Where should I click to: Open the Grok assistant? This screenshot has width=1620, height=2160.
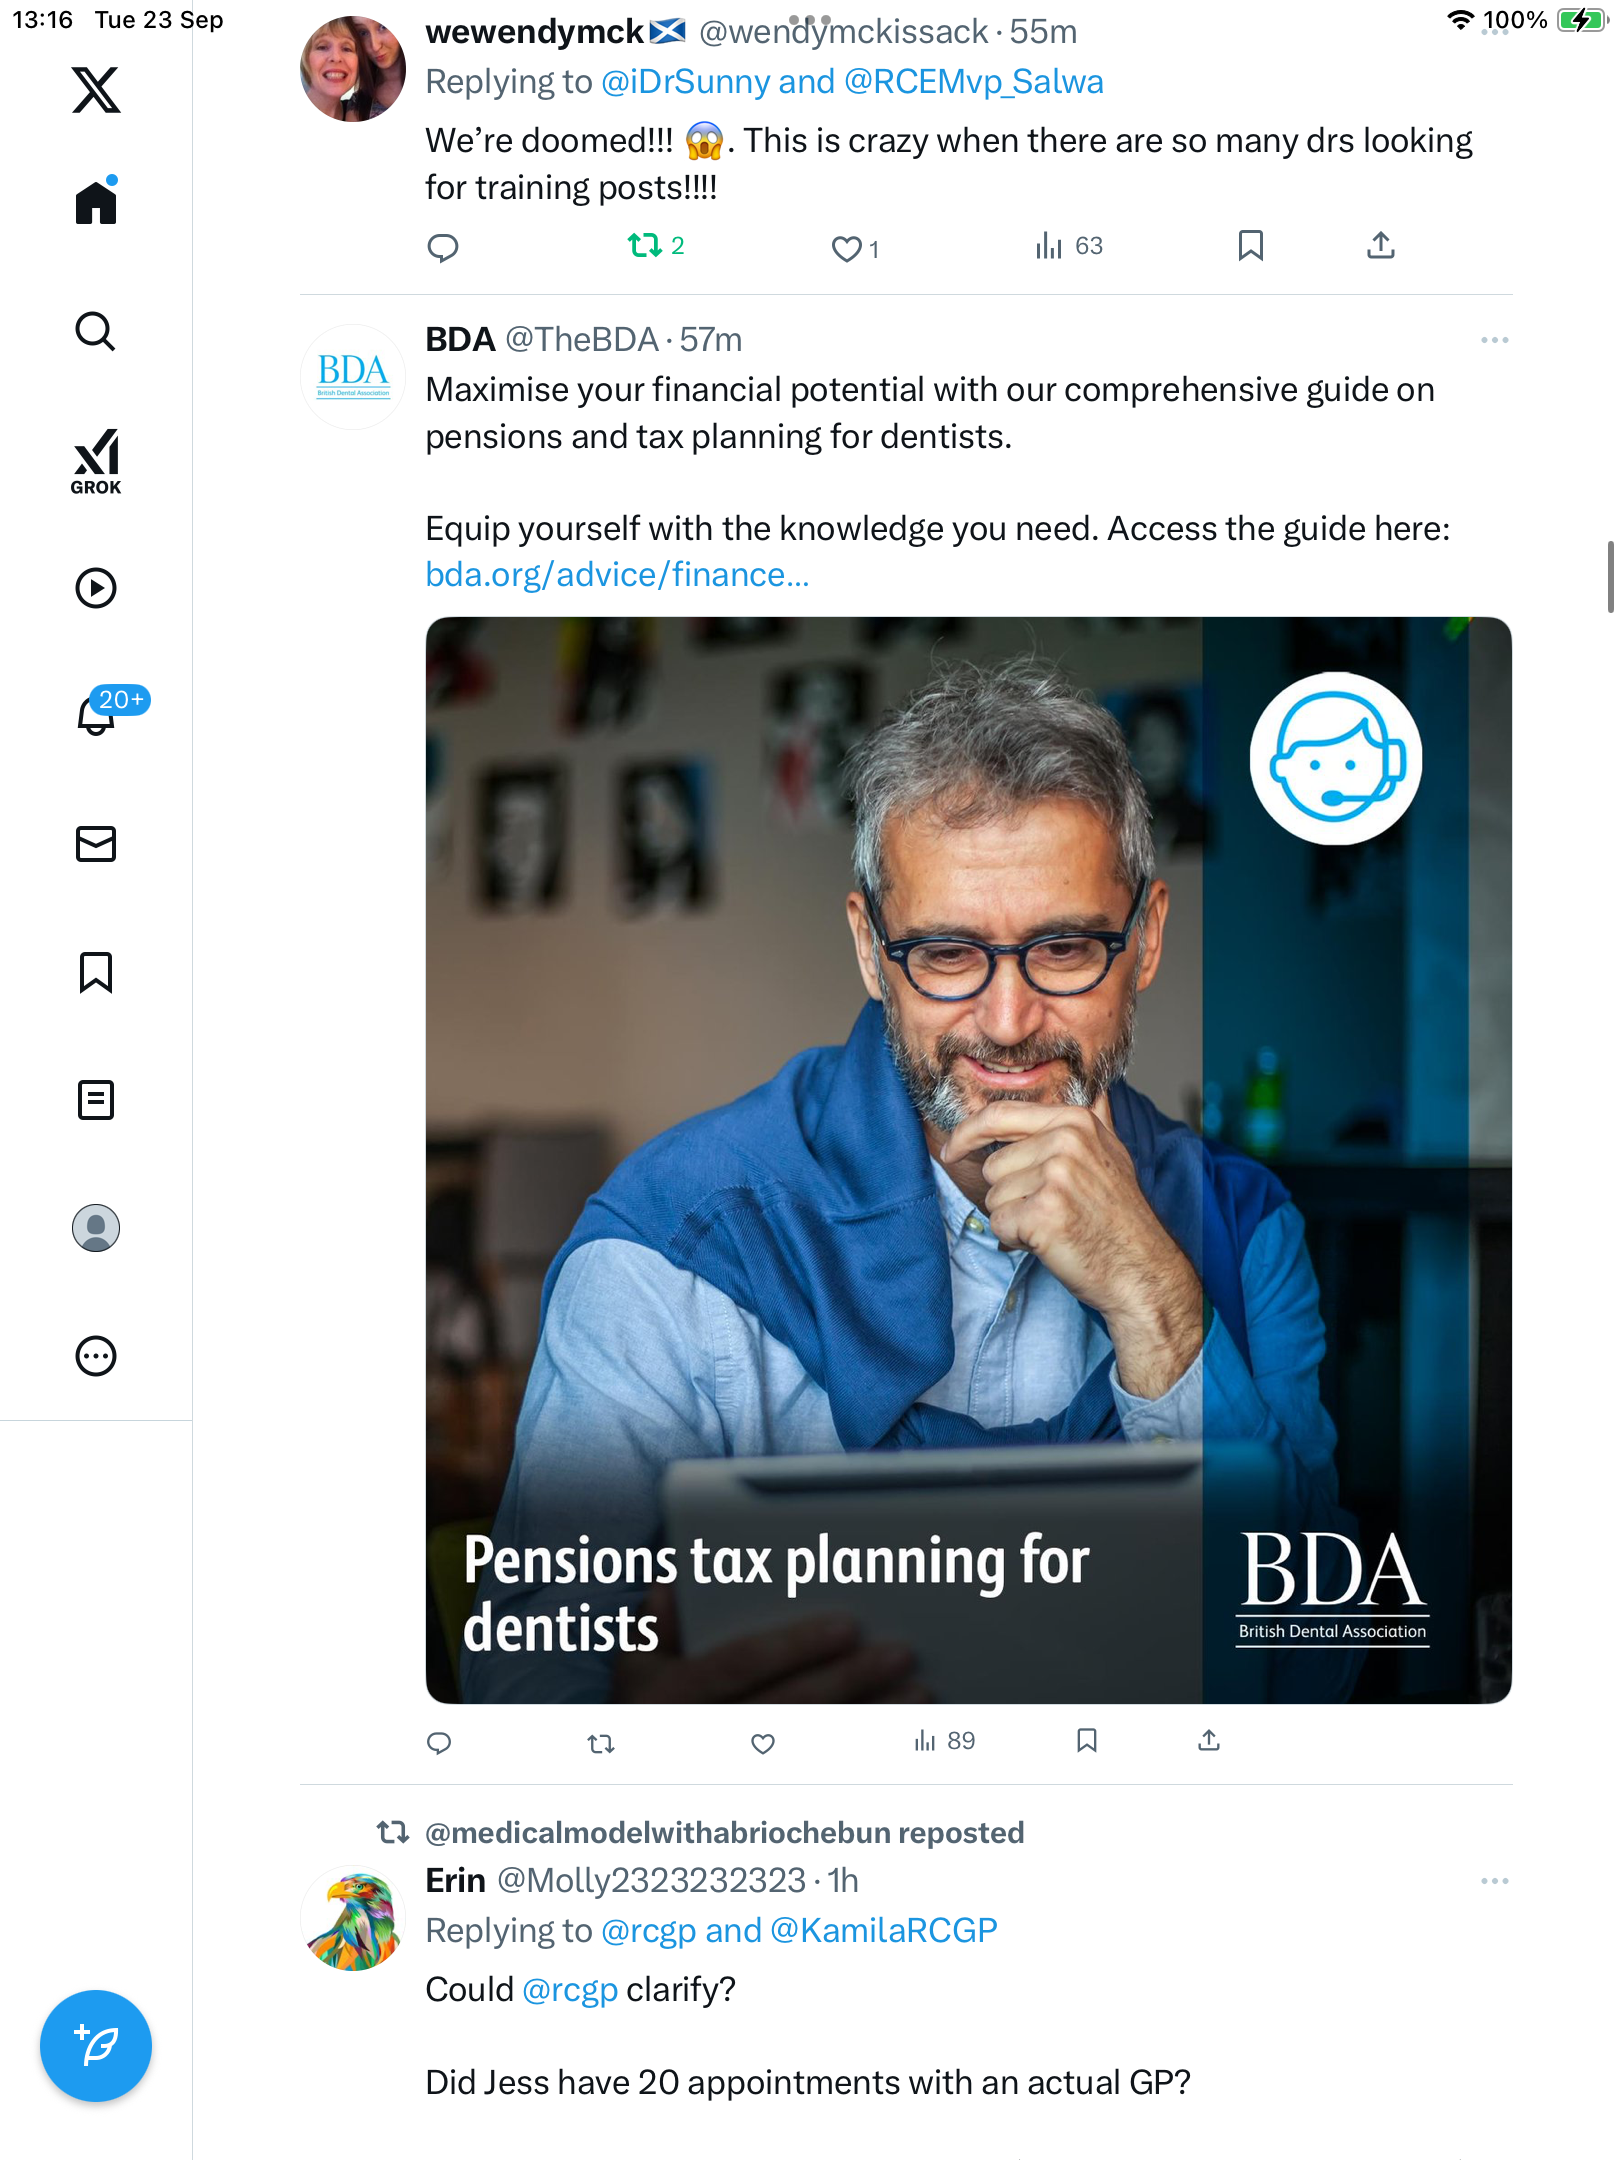point(96,461)
